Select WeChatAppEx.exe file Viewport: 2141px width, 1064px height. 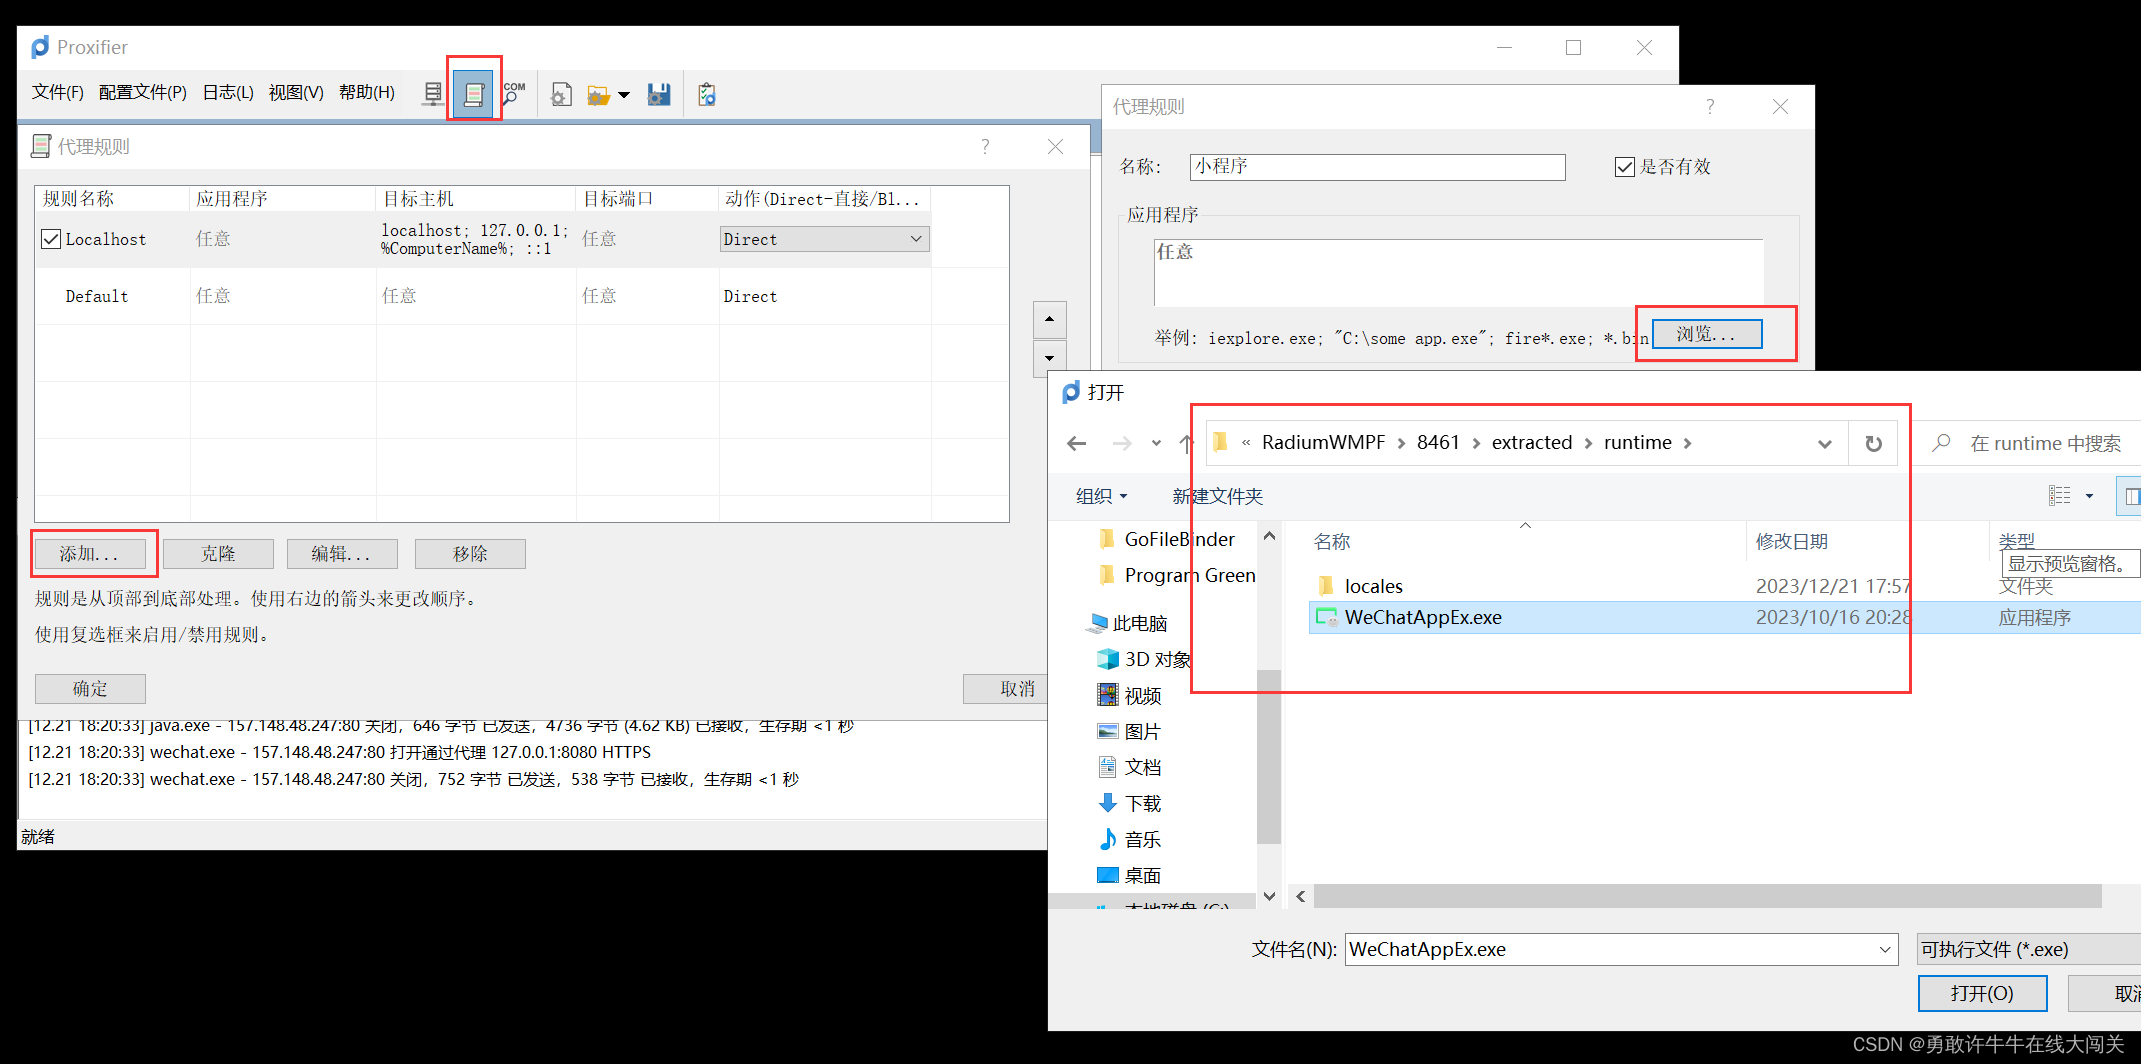(x=1724, y=617)
